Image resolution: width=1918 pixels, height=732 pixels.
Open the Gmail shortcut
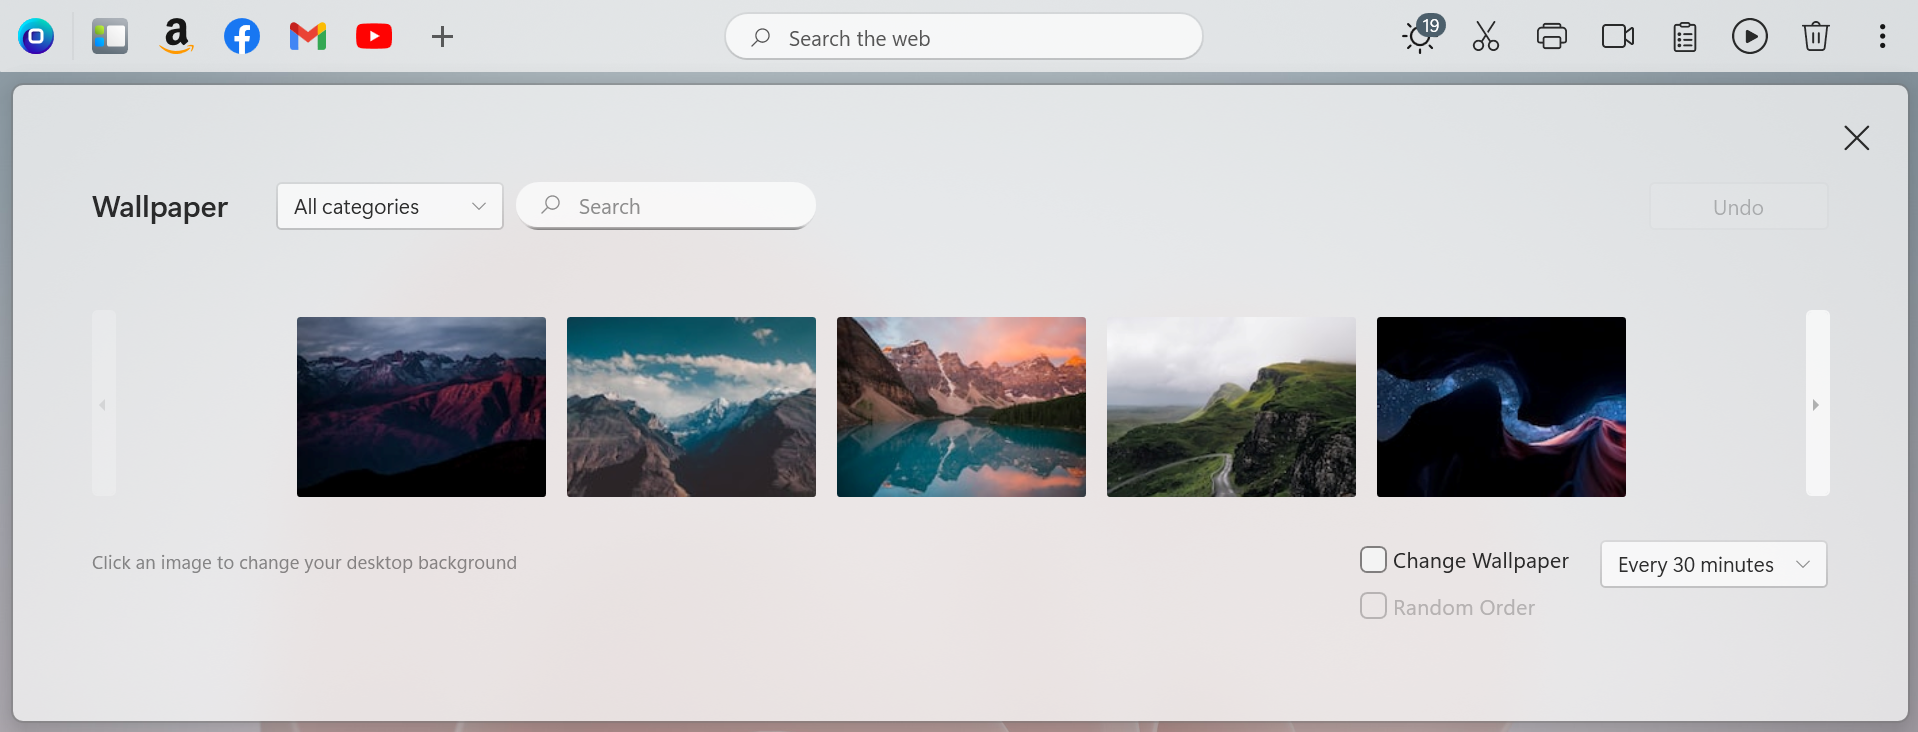[x=308, y=37]
